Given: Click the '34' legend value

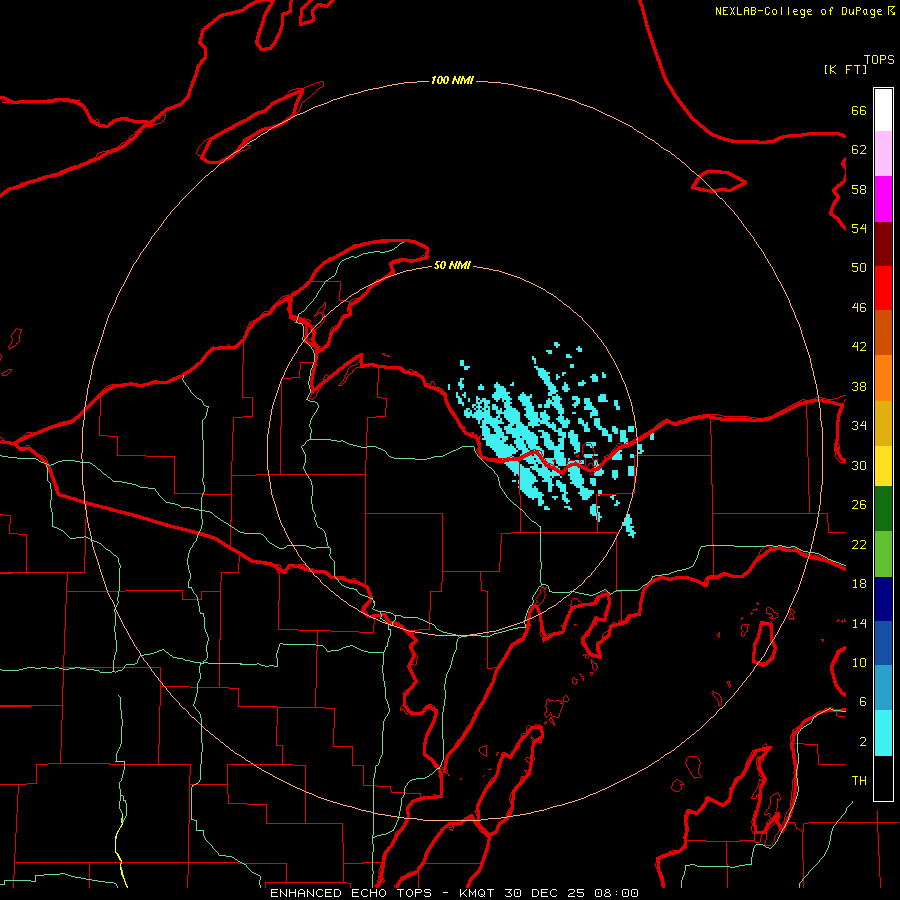Looking at the screenshot, I should coord(859,426).
